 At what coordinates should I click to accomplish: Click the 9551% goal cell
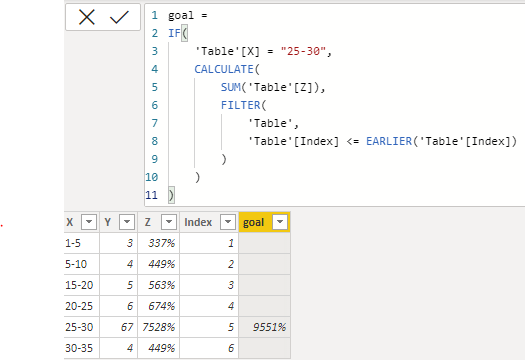click(264, 327)
